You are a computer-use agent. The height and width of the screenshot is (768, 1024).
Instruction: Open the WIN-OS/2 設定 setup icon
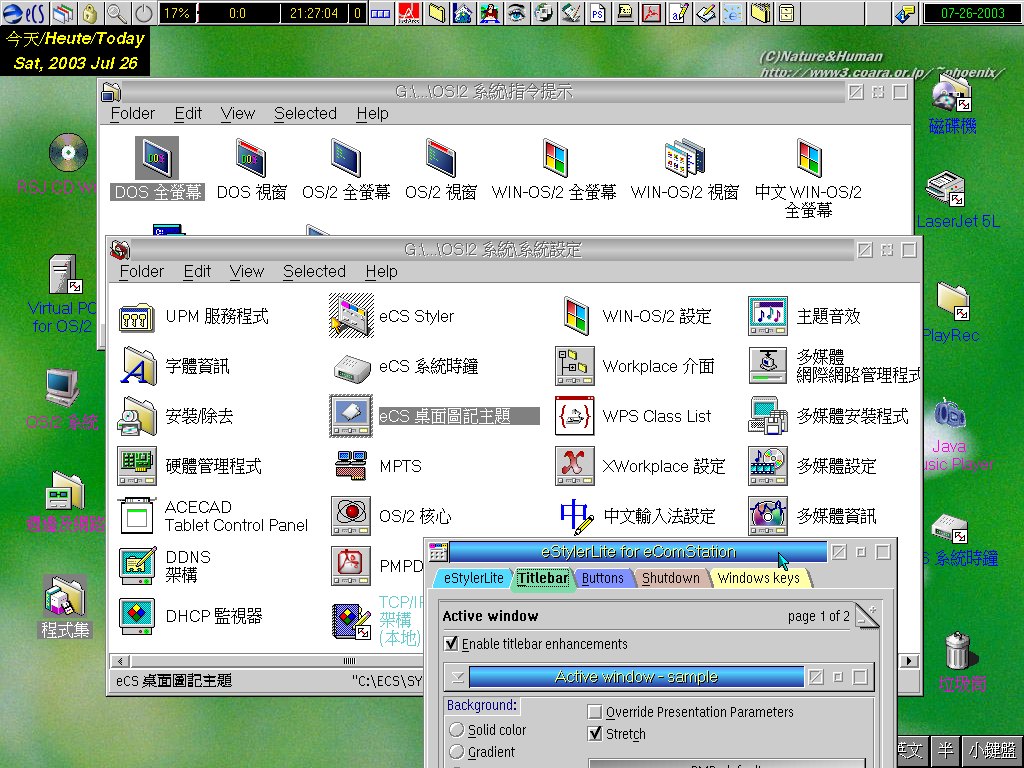pyautogui.click(x=575, y=316)
